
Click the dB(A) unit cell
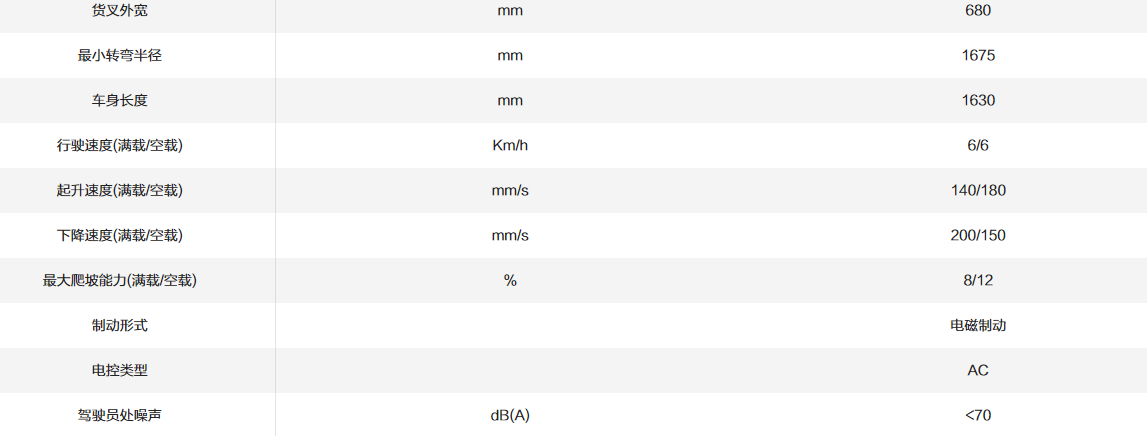point(510,415)
